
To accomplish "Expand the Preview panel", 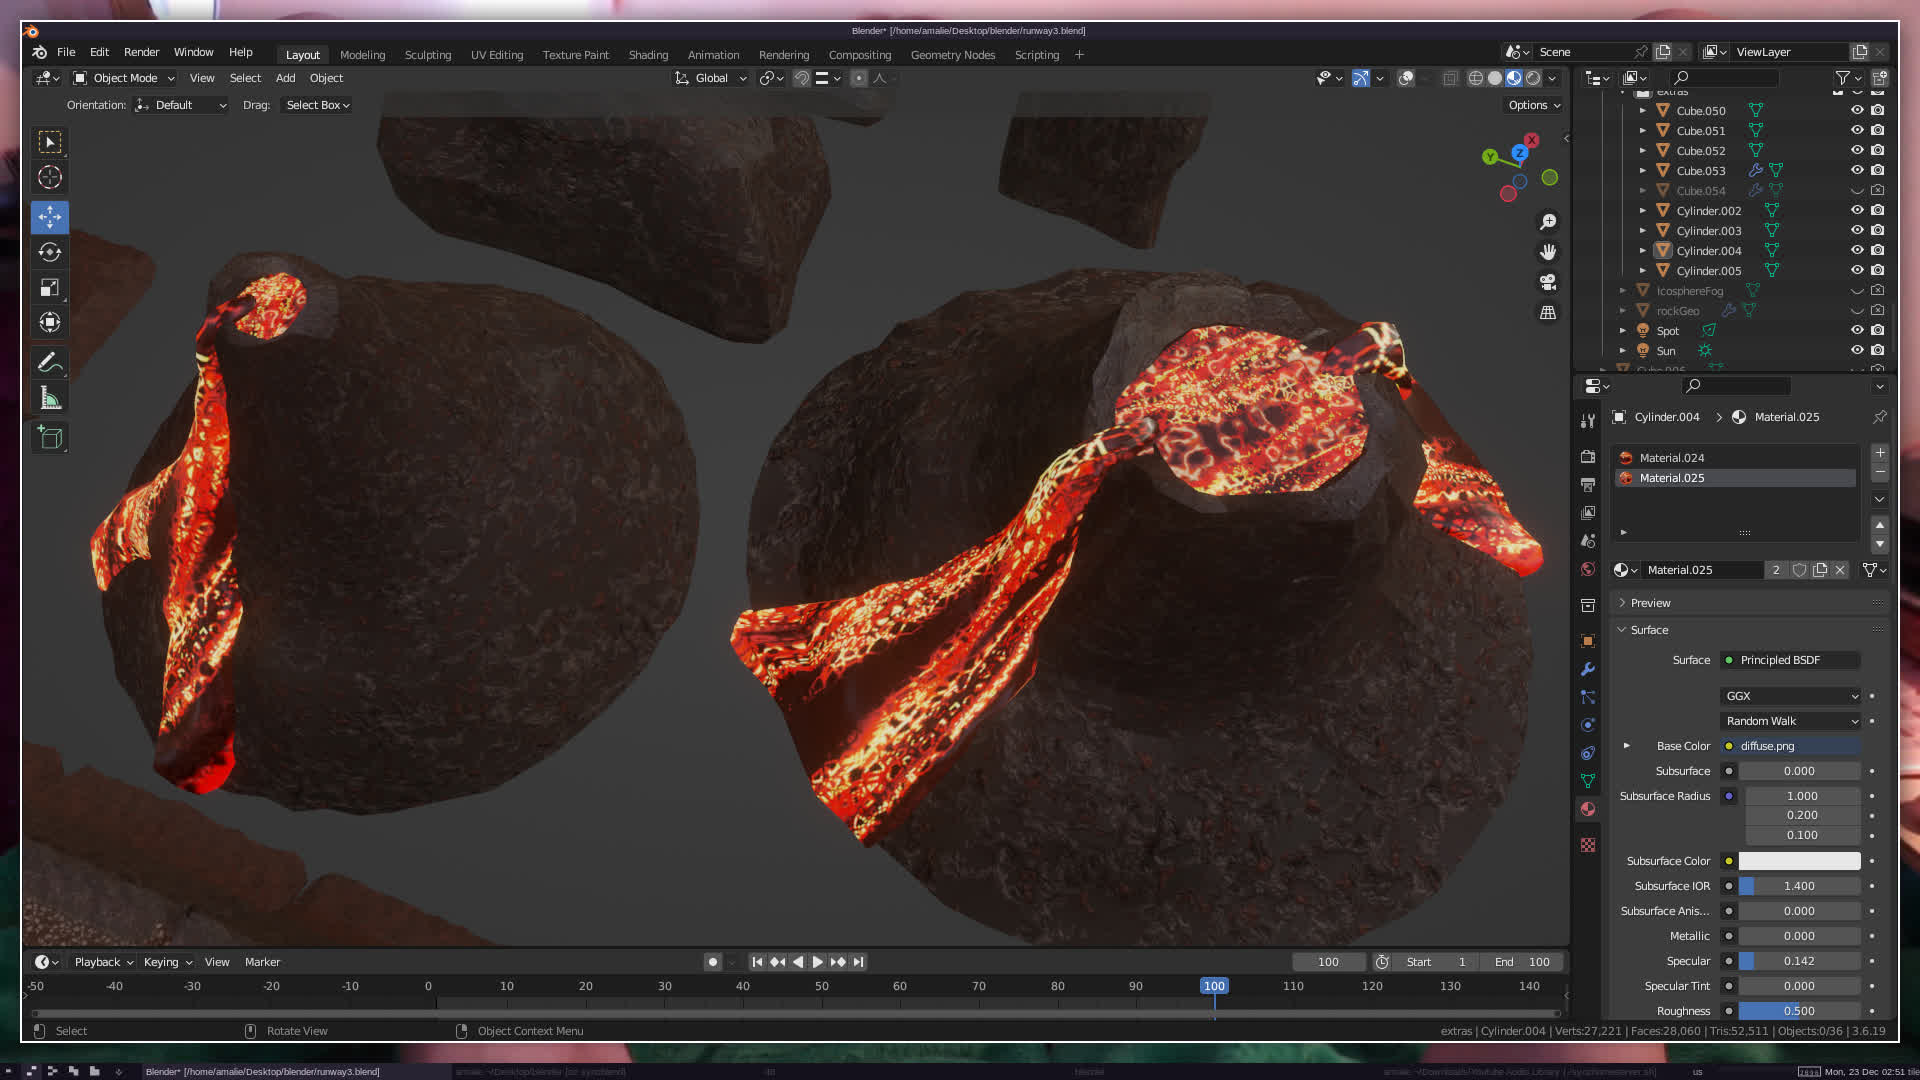I will click(x=1650, y=603).
